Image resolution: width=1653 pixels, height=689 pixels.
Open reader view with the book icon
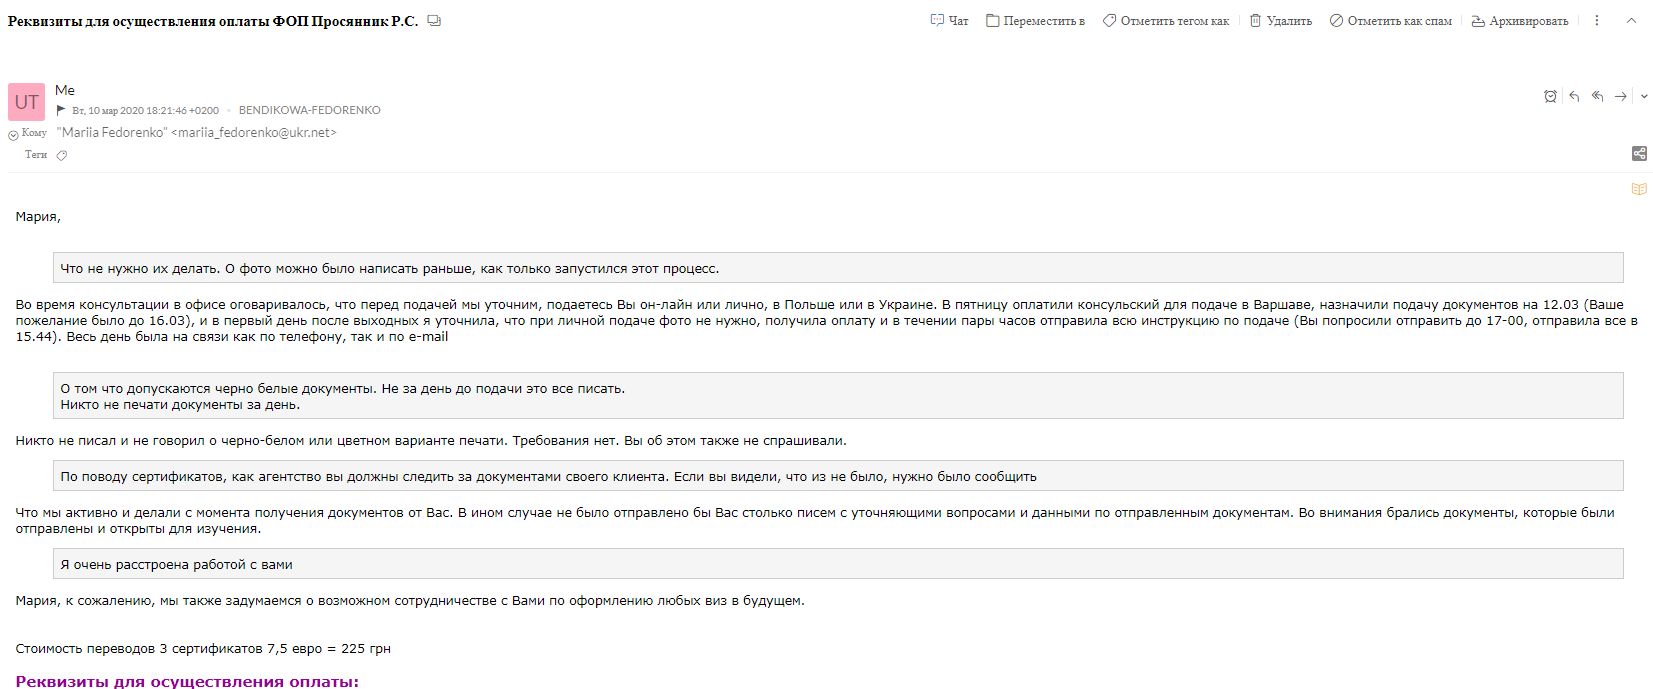point(1639,189)
